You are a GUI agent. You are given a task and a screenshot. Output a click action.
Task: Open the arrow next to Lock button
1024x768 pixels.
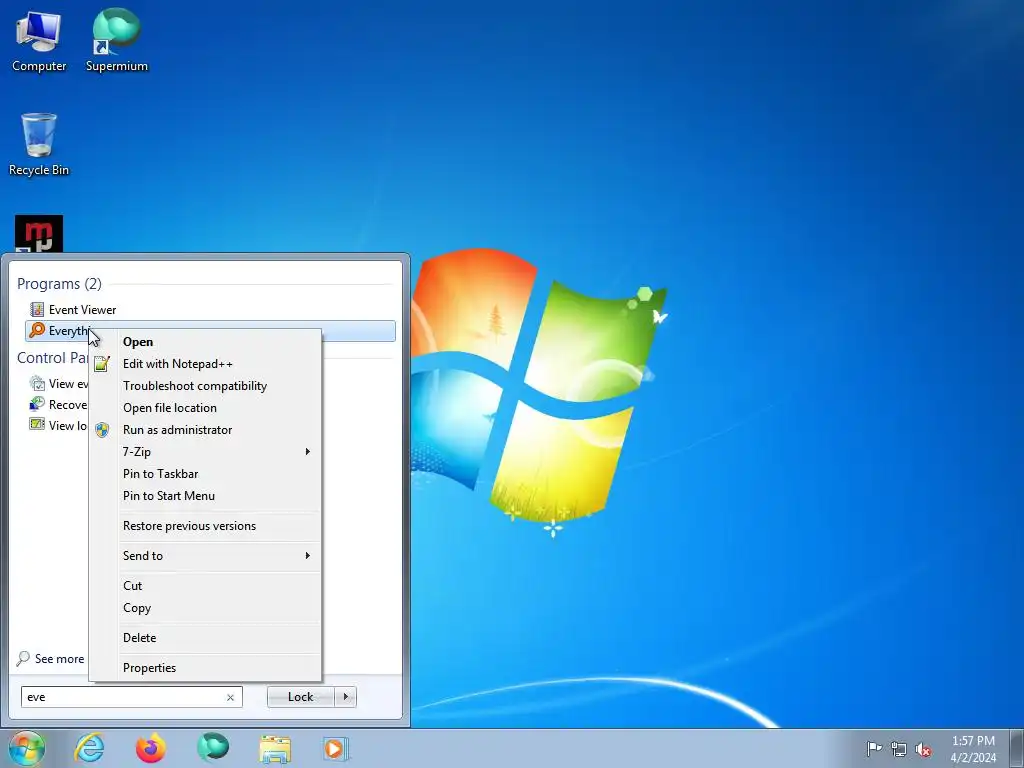coord(345,697)
